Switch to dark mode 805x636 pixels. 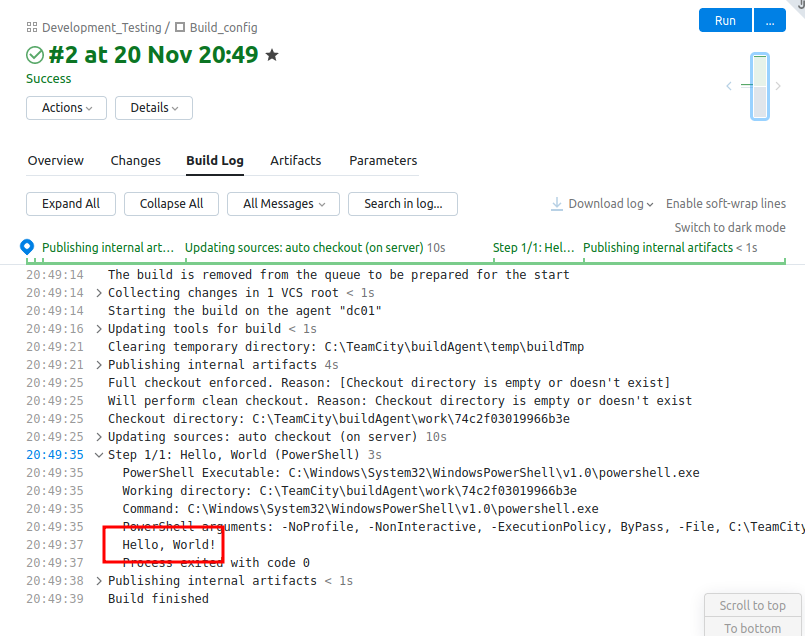point(729,228)
